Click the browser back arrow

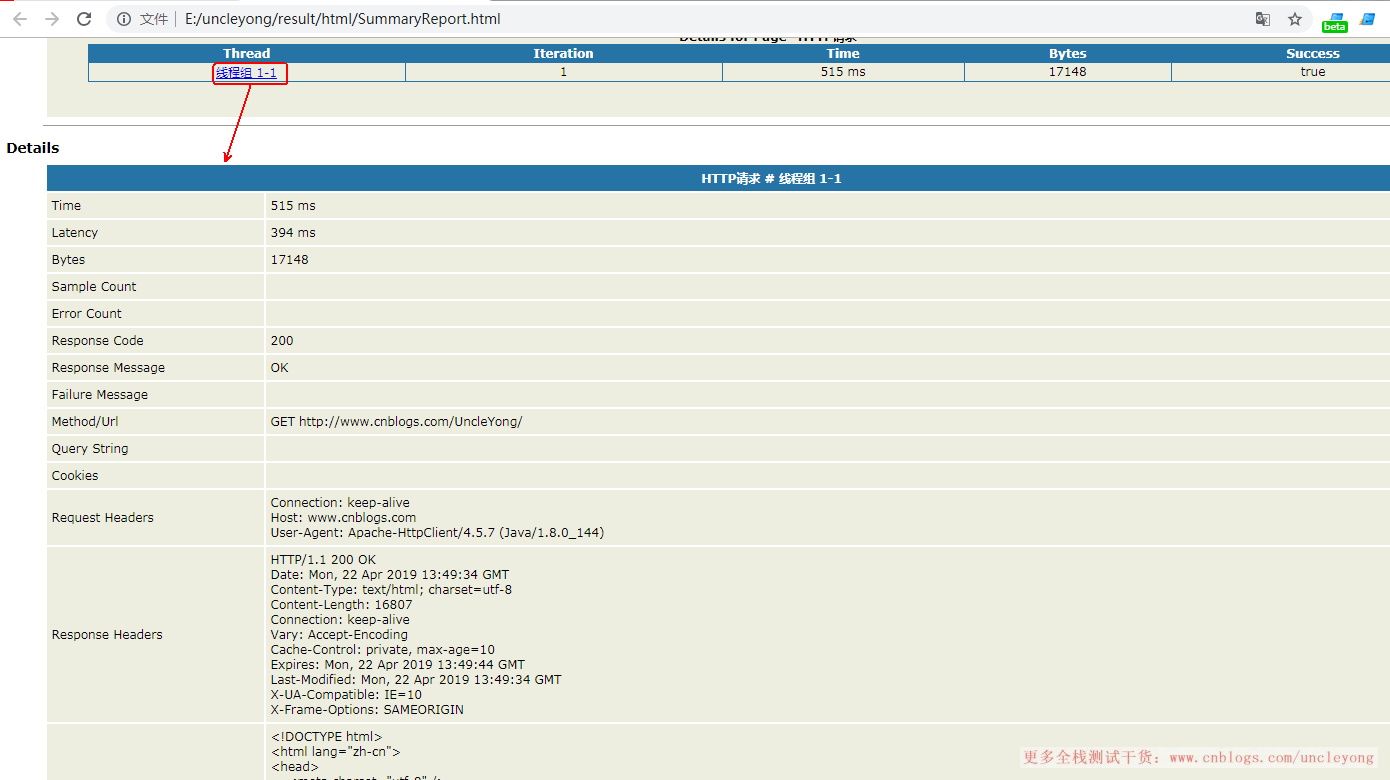20,19
